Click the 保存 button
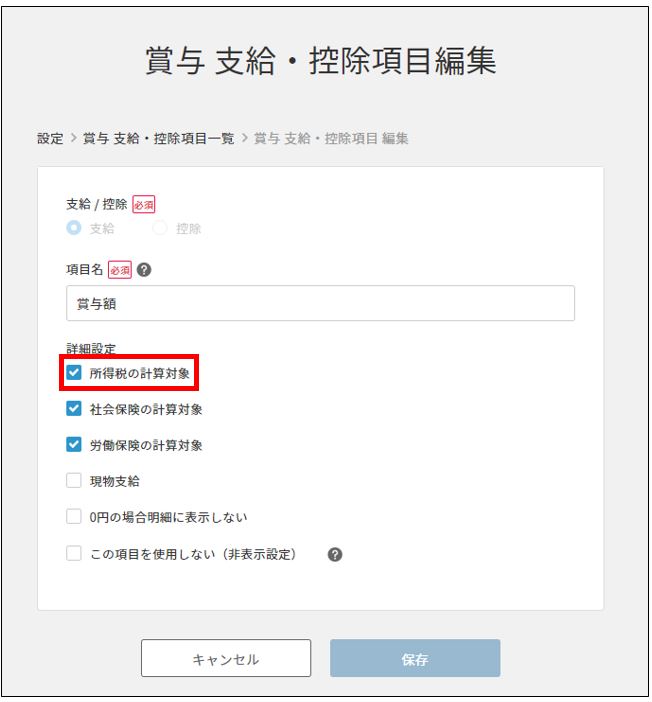The height and width of the screenshot is (702, 652). (415, 659)
